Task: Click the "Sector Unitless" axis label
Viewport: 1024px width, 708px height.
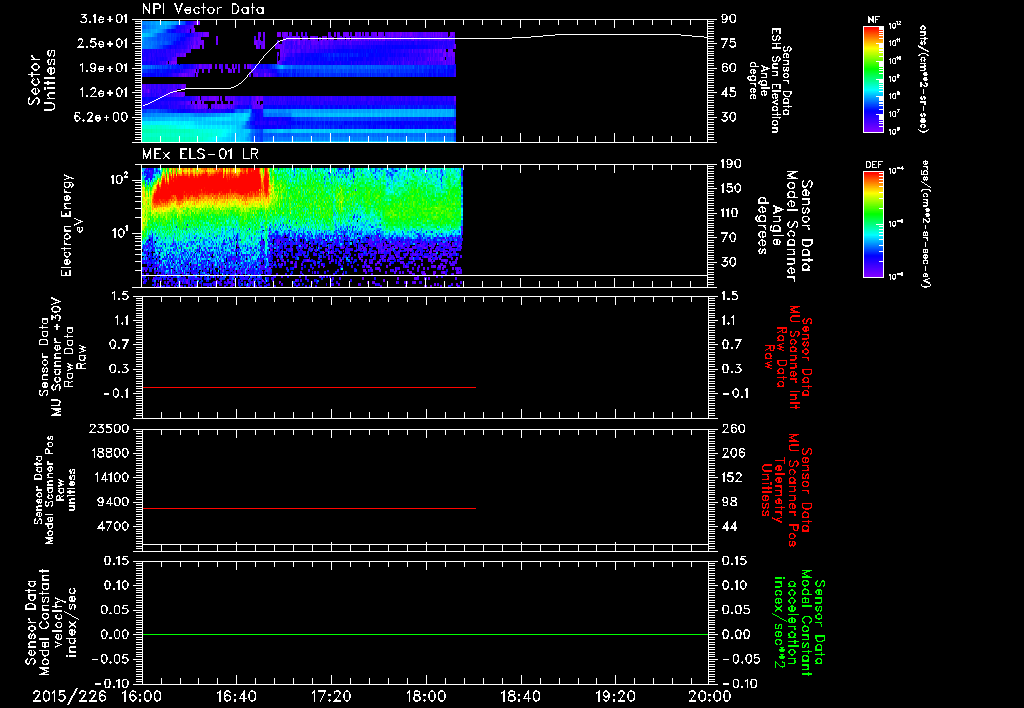Action: (41, 80)
